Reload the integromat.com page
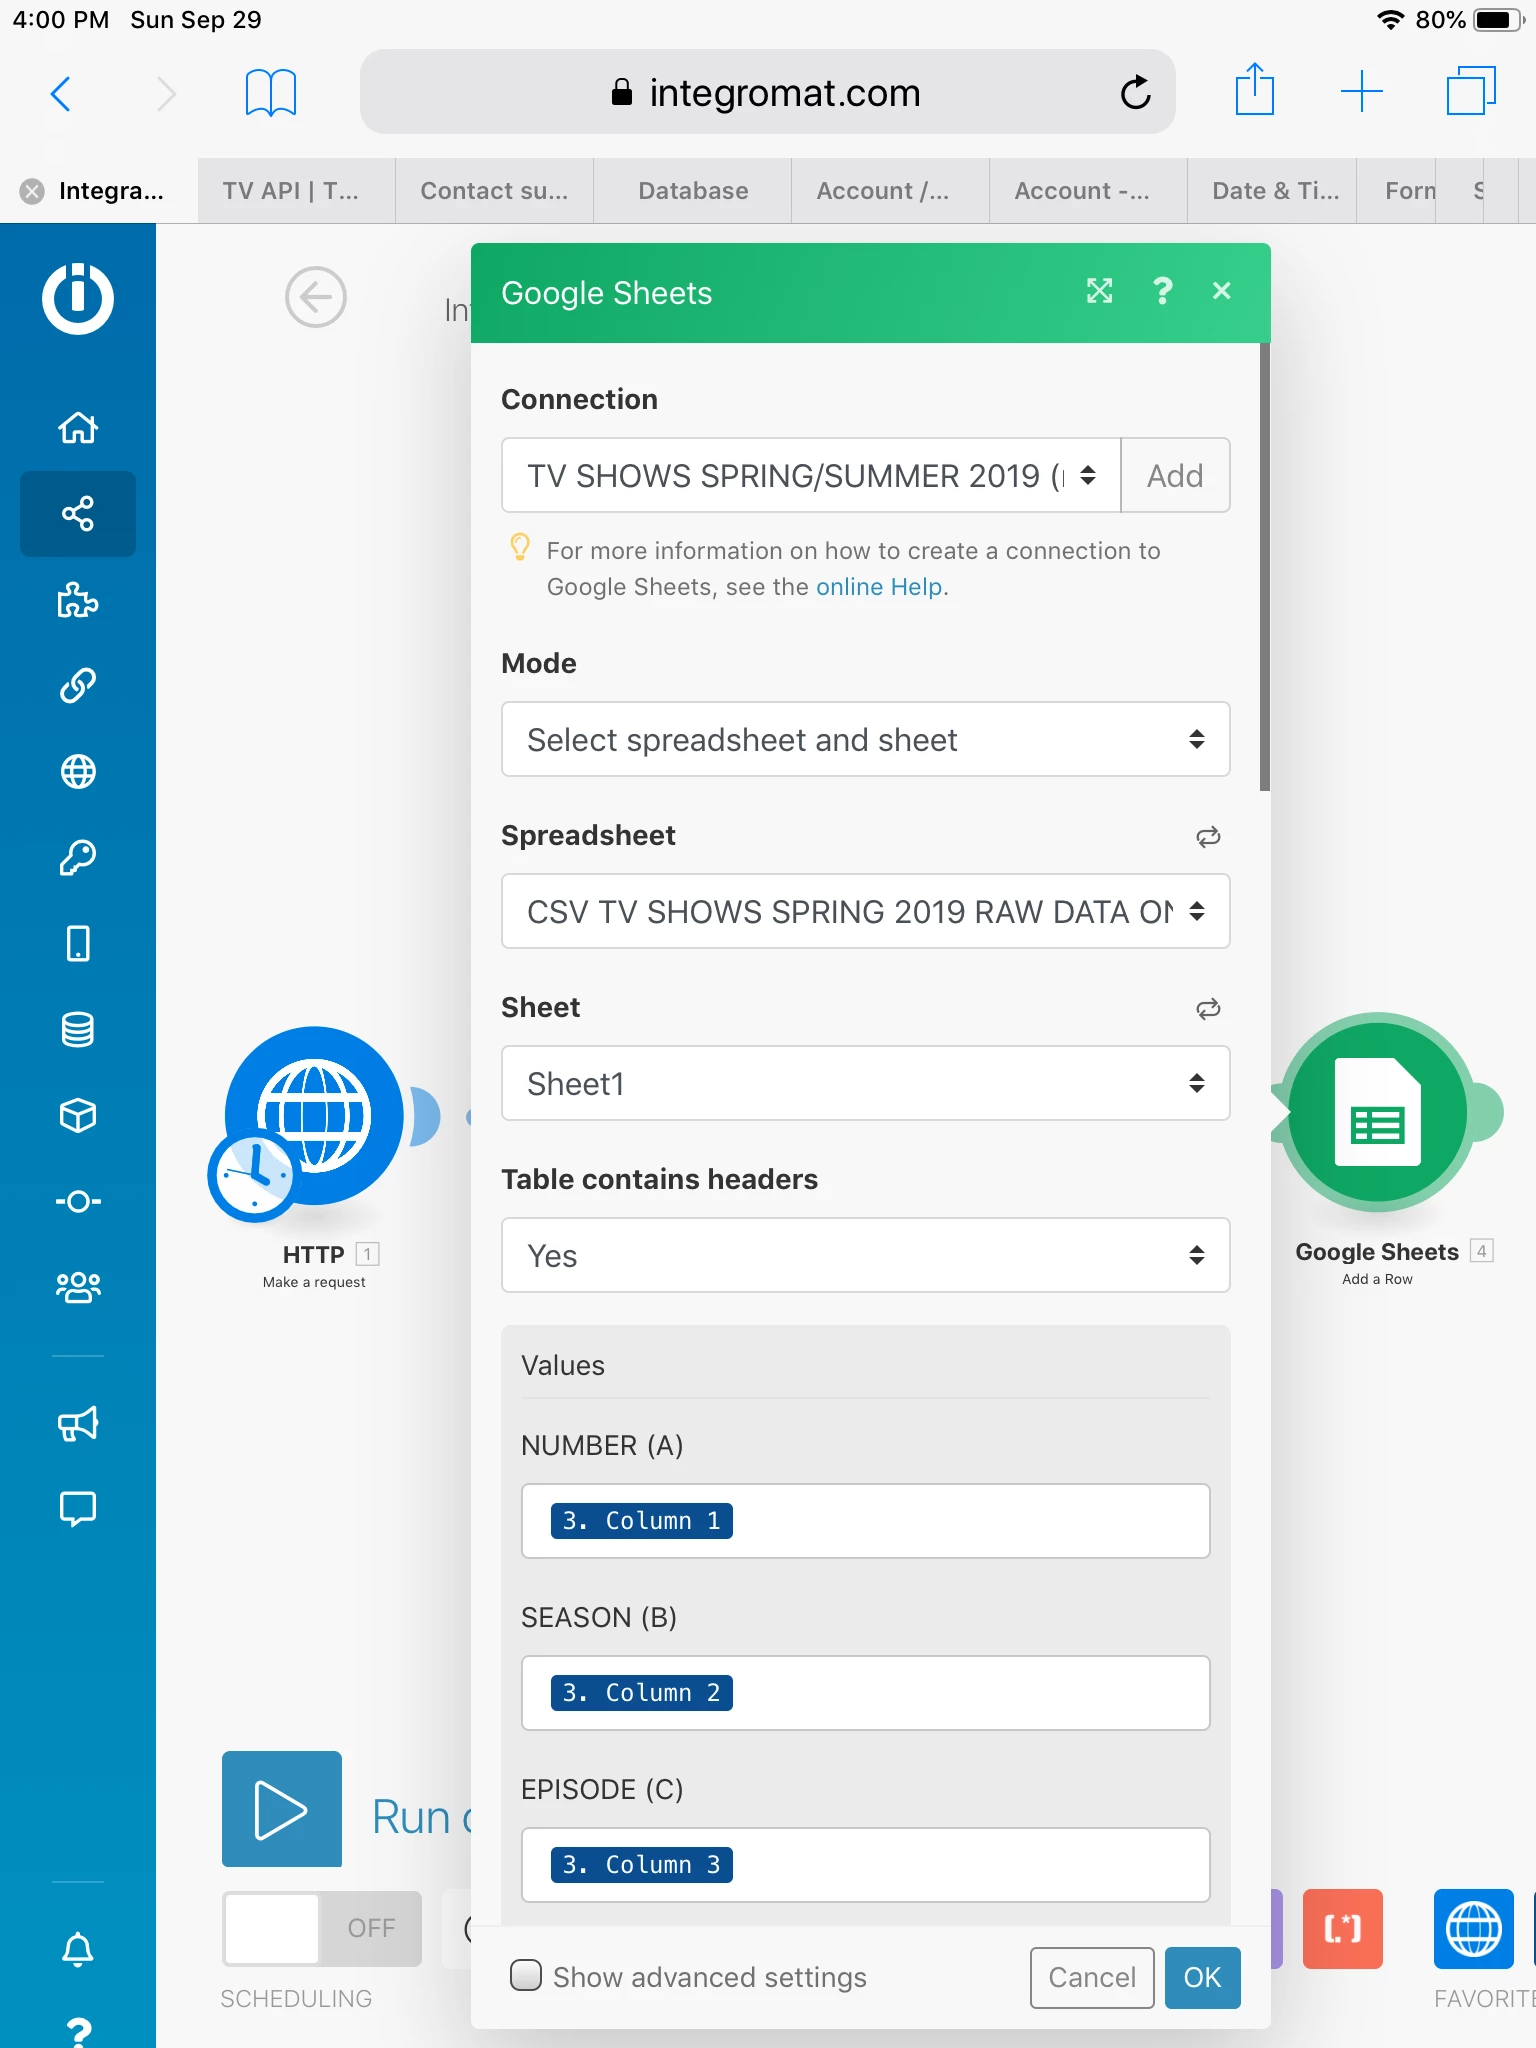Image resolution: width=1536 pixels, height=2048 pixels. 1136,93
